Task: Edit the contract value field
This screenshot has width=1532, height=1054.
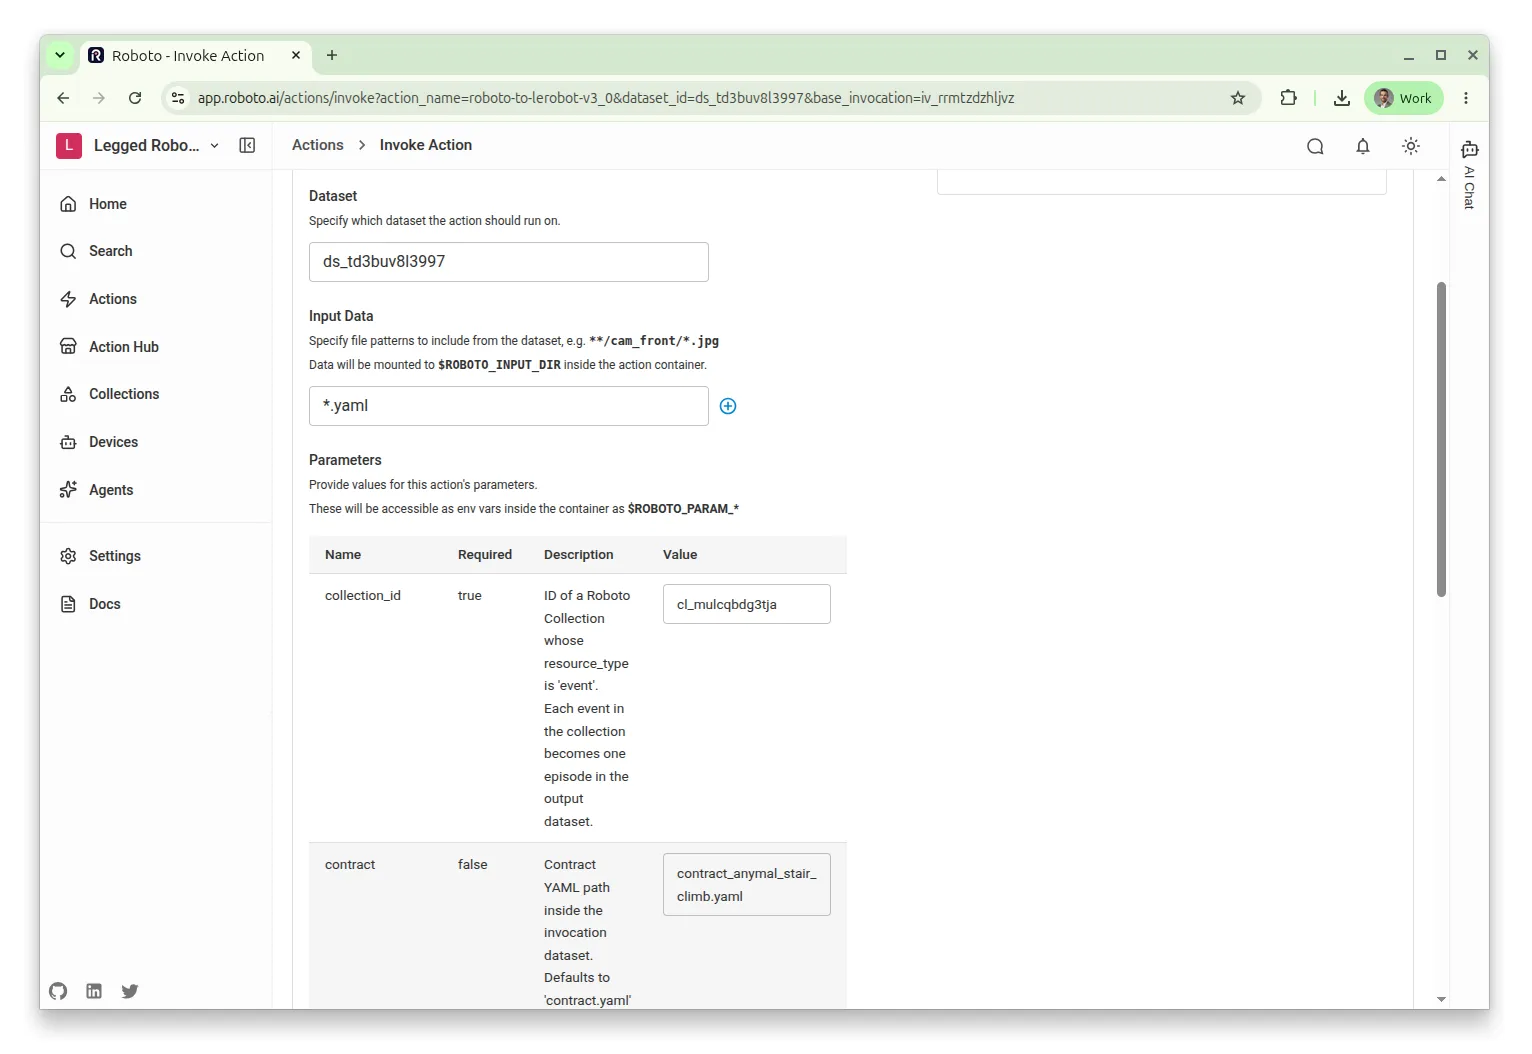Action: coord(747,885)
